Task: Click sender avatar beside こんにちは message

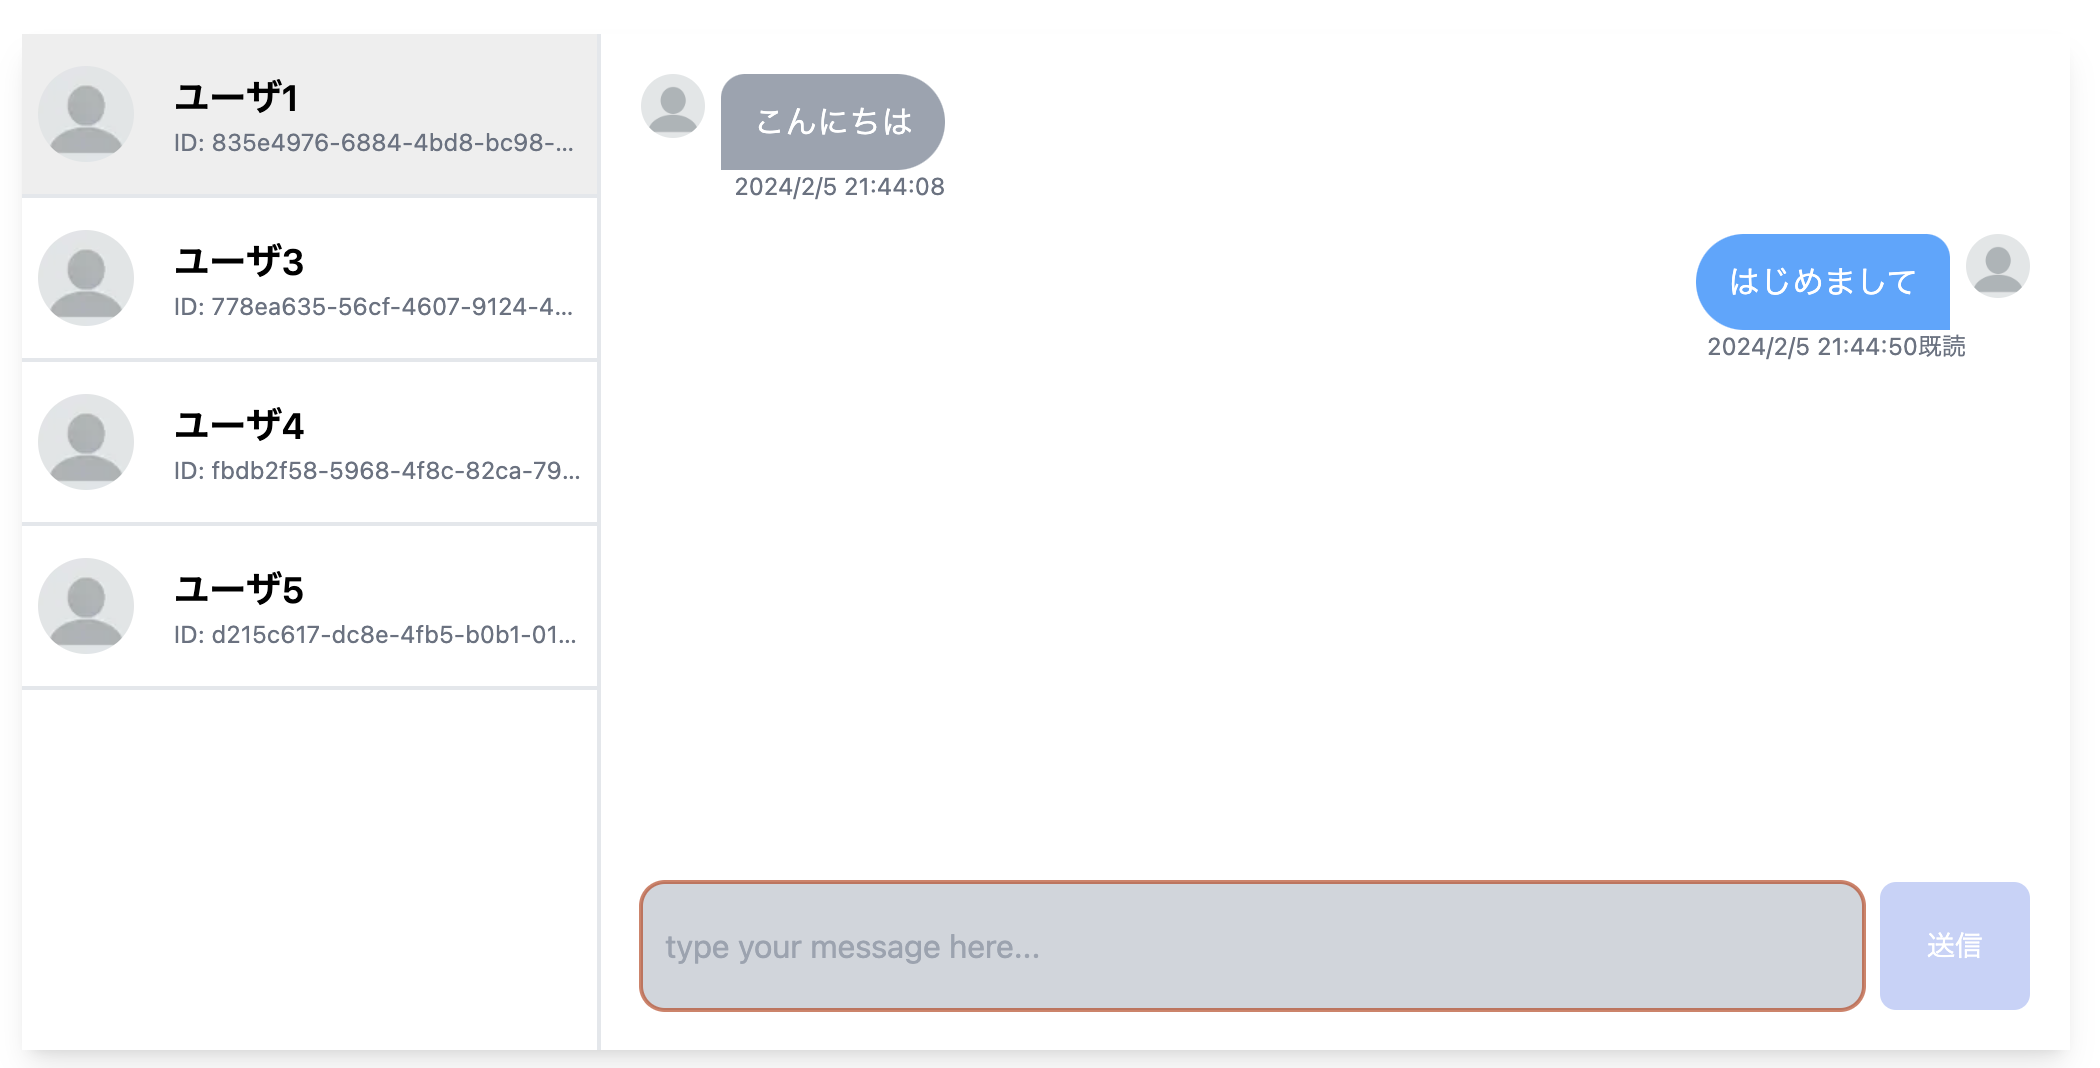Action: pos(673,106)
